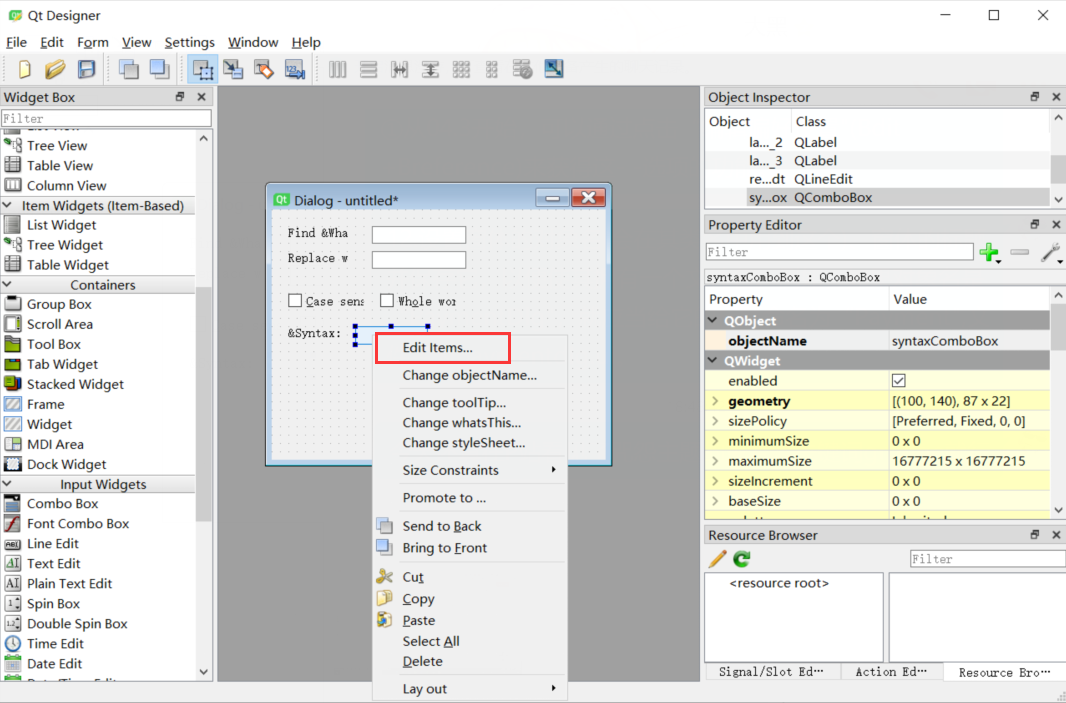The height and width of the screenshot is (703, 1066).
Task: Switch to the Action Editor tab
Action: click(891, 672)
